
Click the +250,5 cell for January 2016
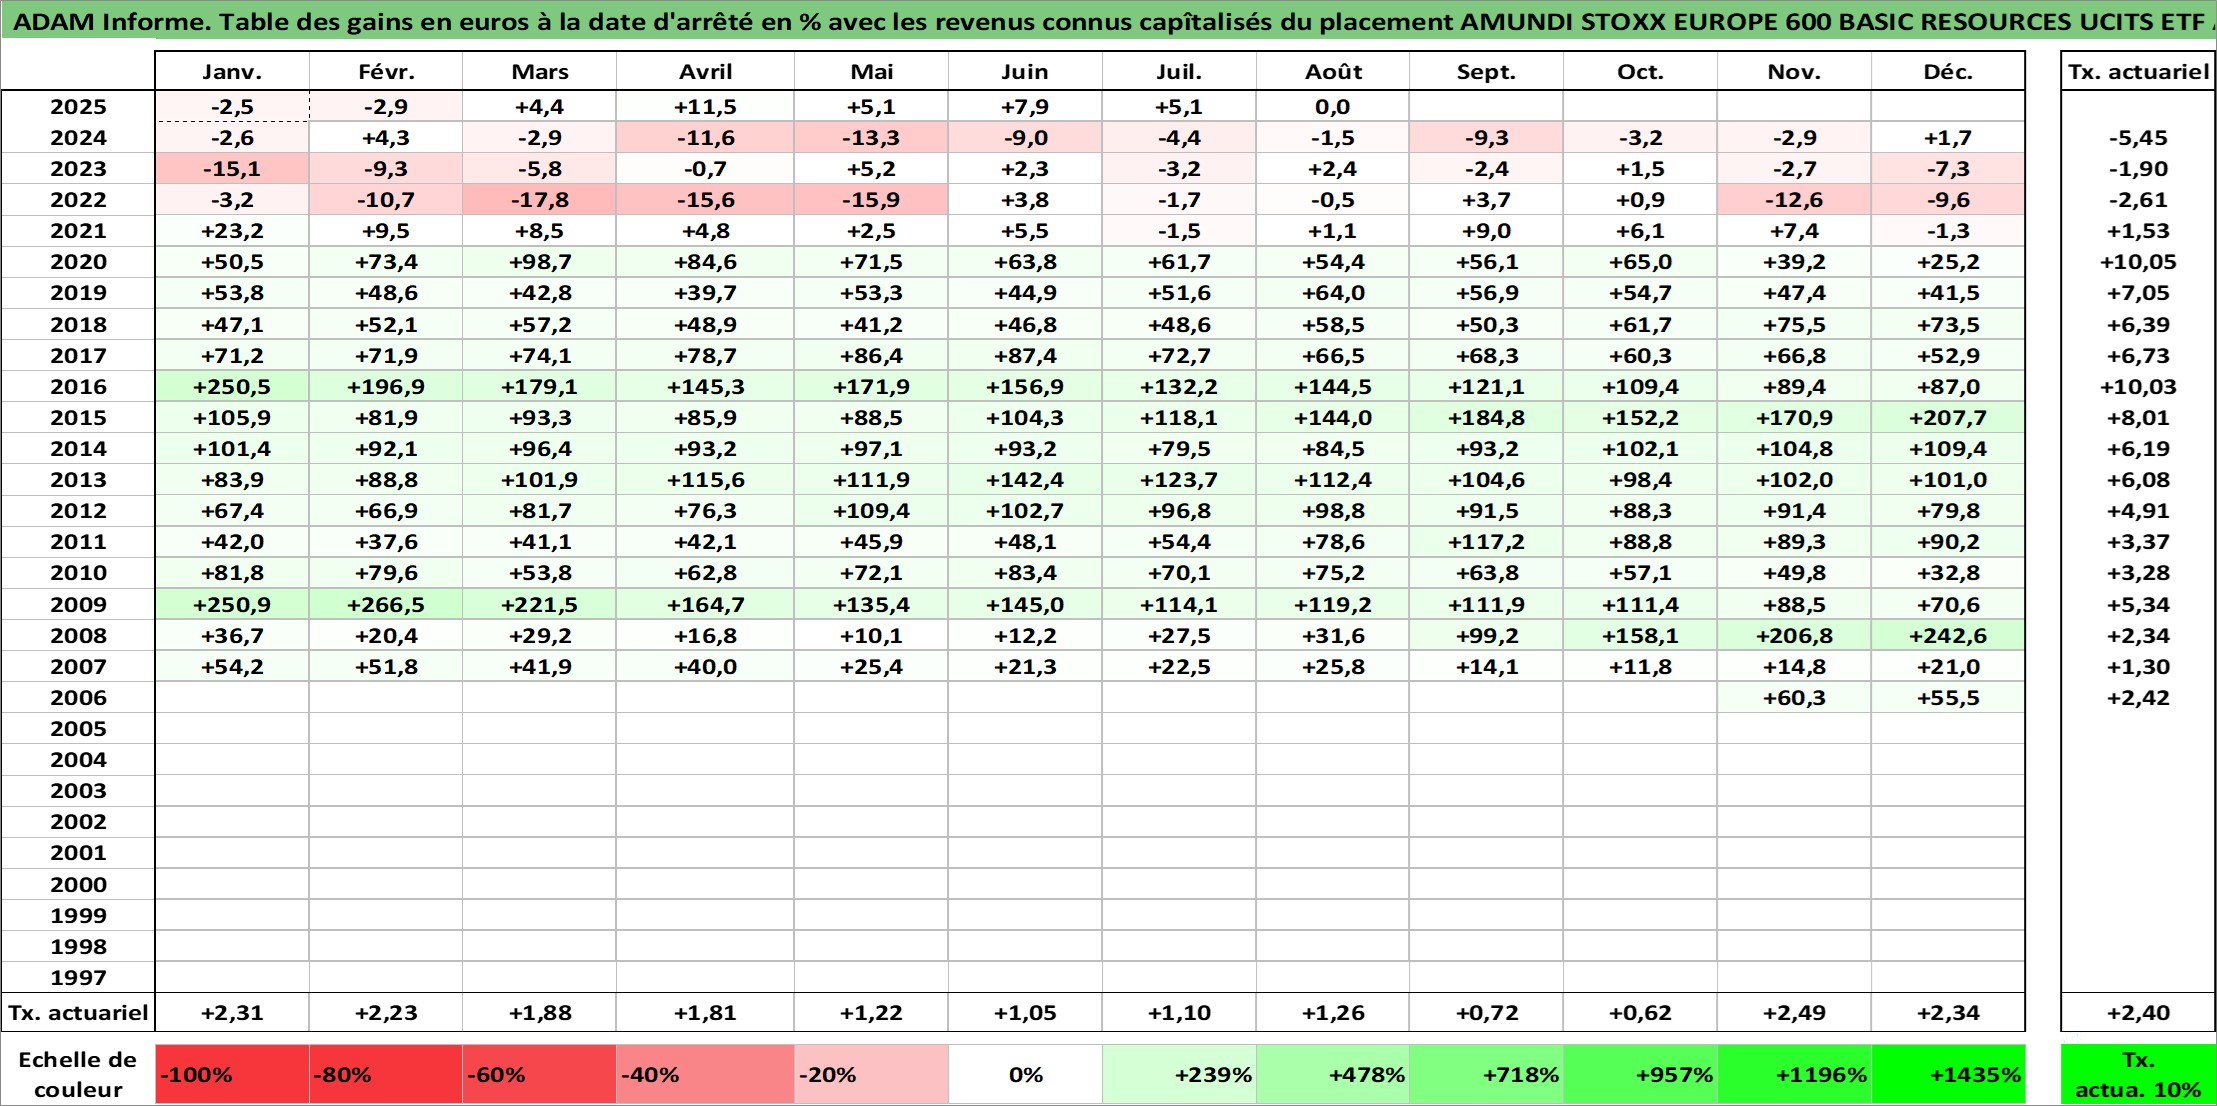click(232, 387)
